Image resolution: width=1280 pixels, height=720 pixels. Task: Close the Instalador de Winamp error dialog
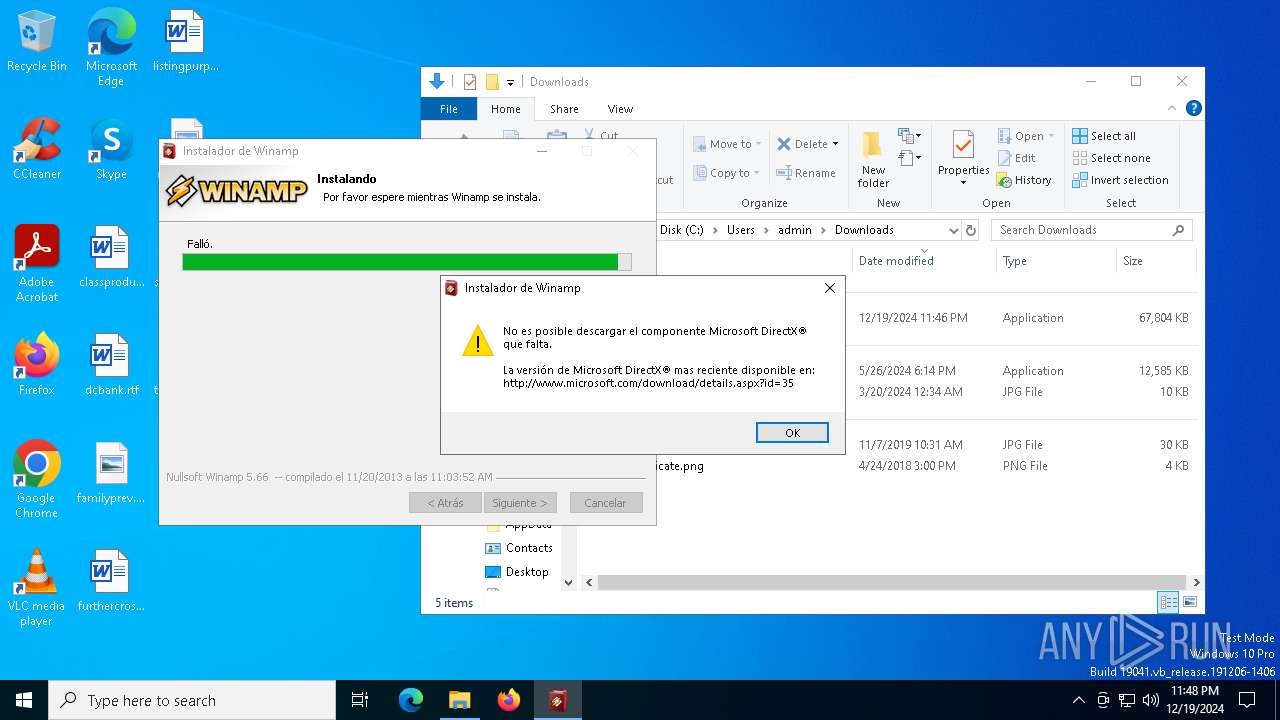[x=829, y=288]
